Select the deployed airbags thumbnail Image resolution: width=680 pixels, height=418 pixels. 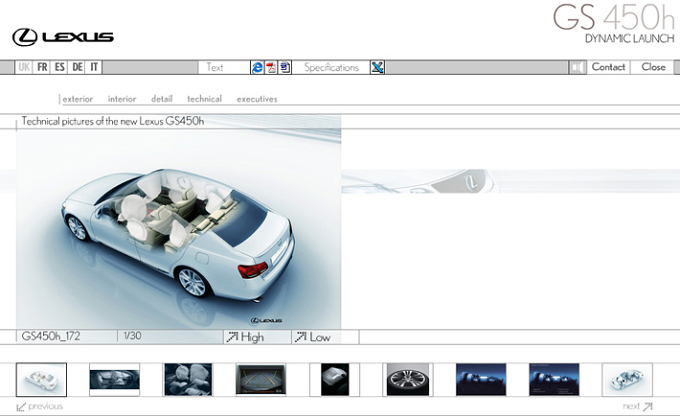coord(188,380)
